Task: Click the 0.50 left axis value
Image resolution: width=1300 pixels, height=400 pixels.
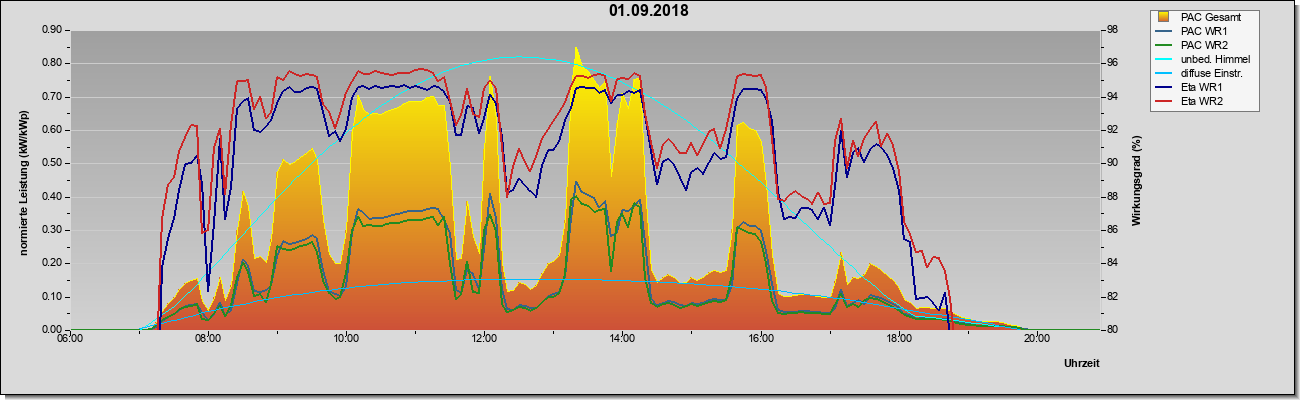Action: [53, 163]
